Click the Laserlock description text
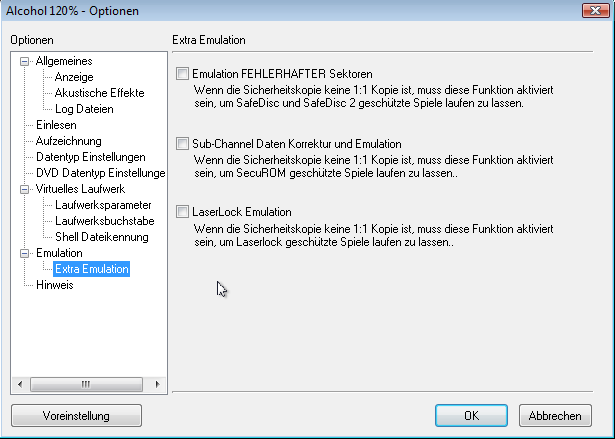This screenshot has width=615, height=439. 373,235
